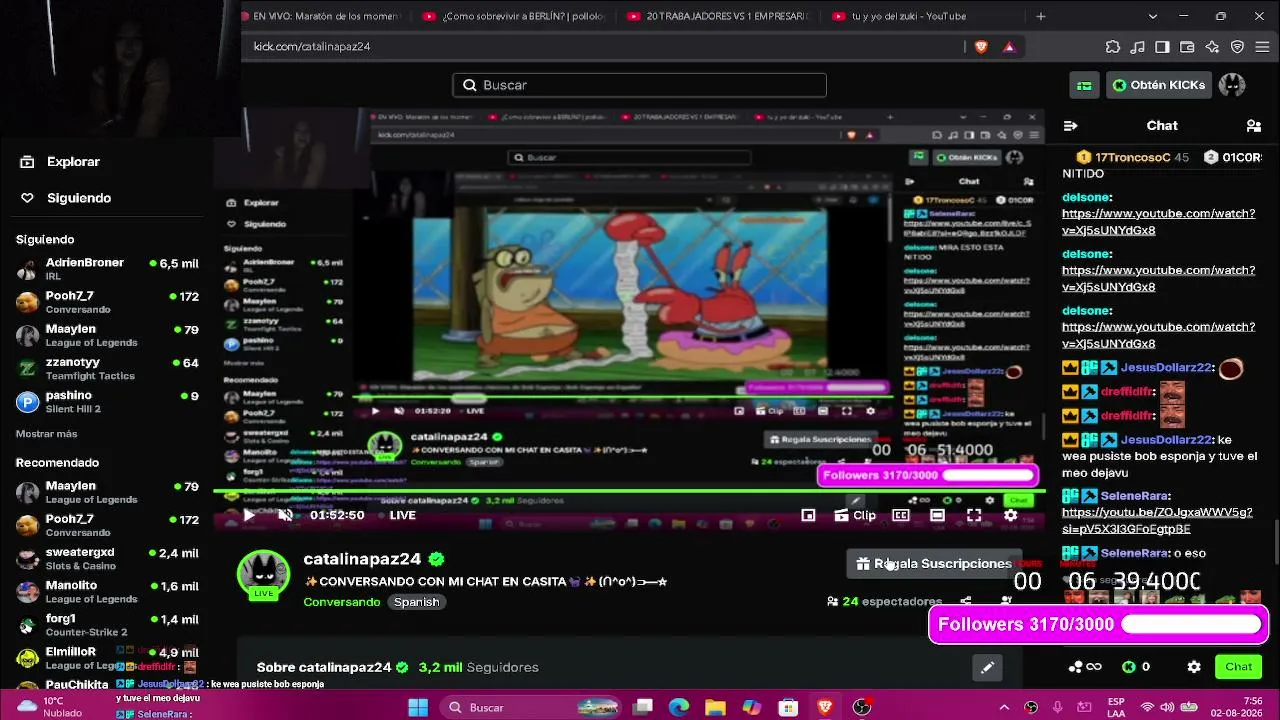Open AdrienBroner followed channel
Image resolution: width=1280 pixels, height=720 pixels.
107,269
